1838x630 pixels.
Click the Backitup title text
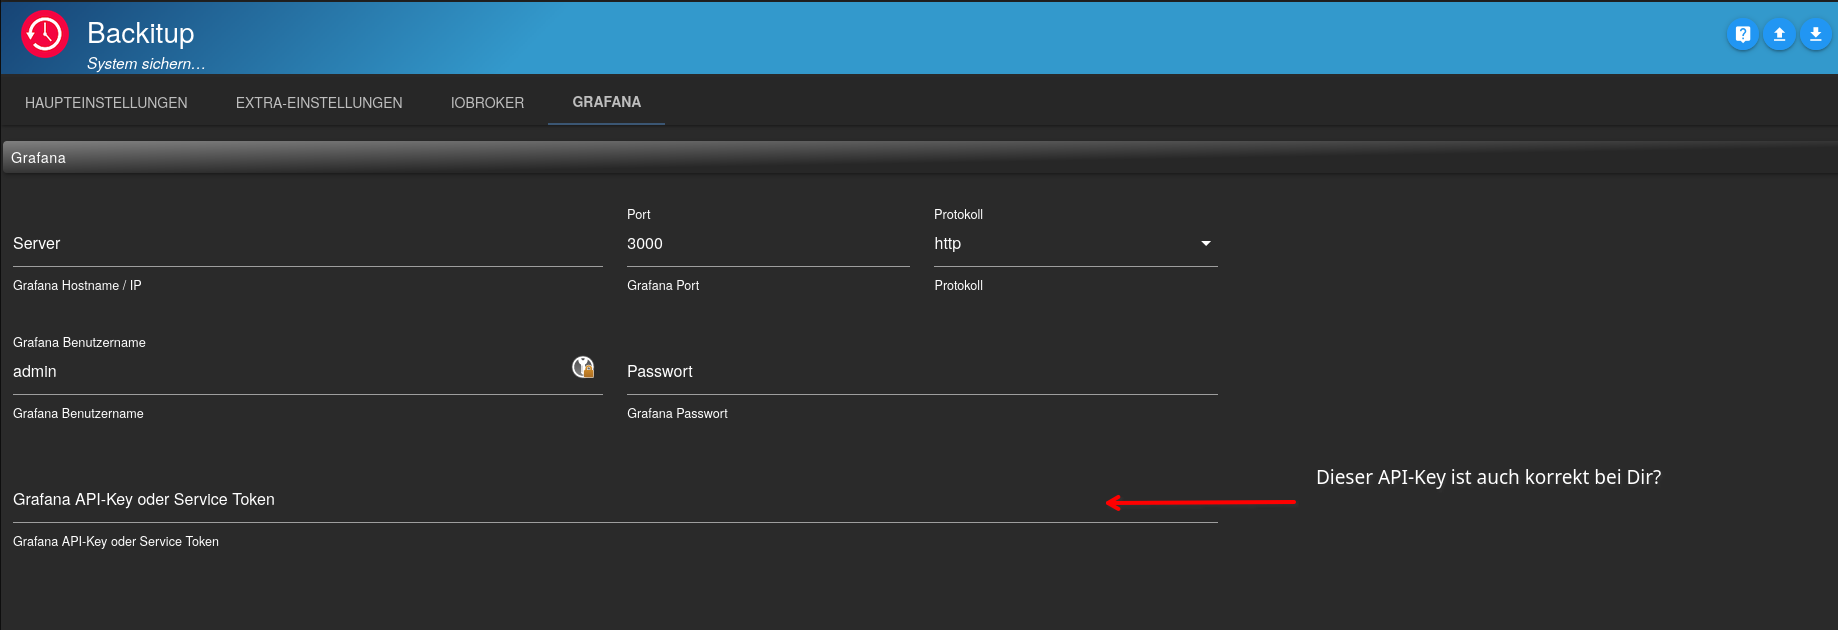tap(141, 33)
